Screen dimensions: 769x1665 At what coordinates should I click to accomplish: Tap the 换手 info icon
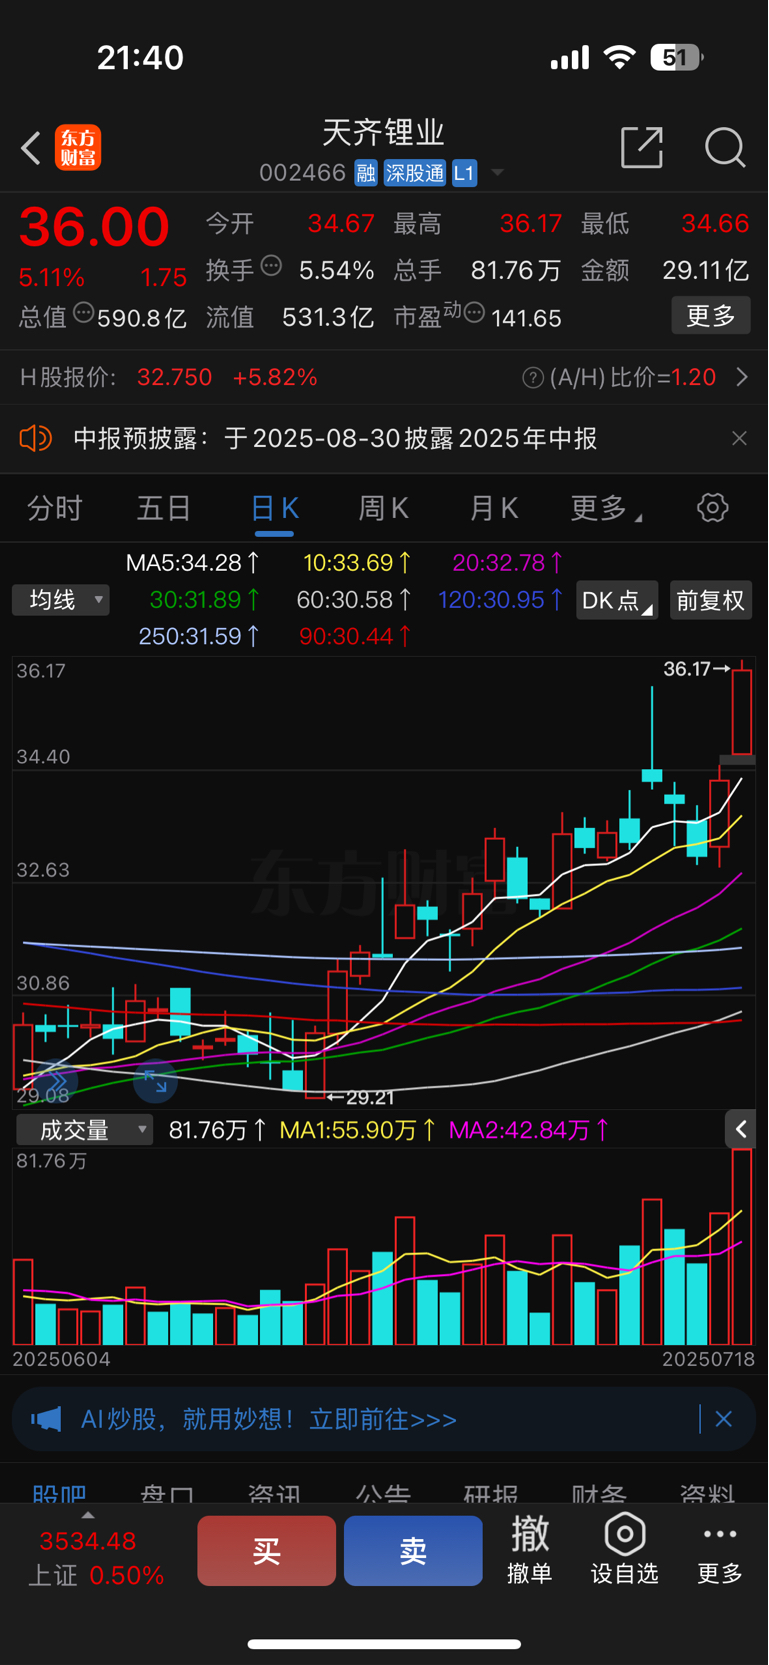coord(271,266)
